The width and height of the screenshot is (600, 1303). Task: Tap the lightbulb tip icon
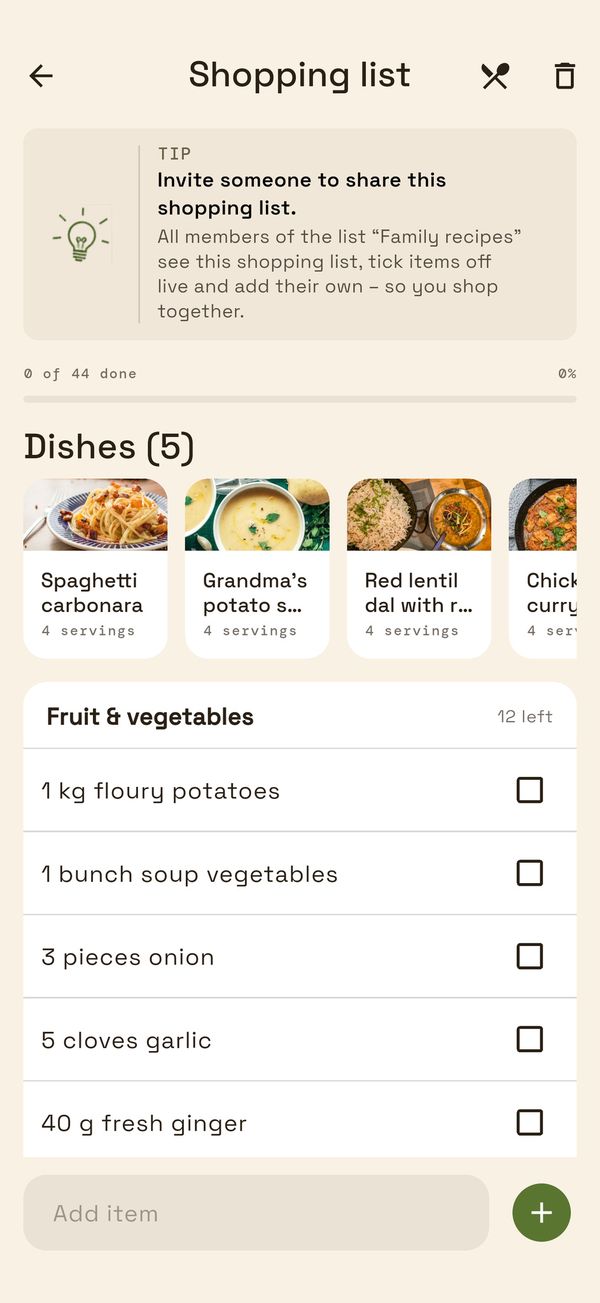[x=81, y=234]
